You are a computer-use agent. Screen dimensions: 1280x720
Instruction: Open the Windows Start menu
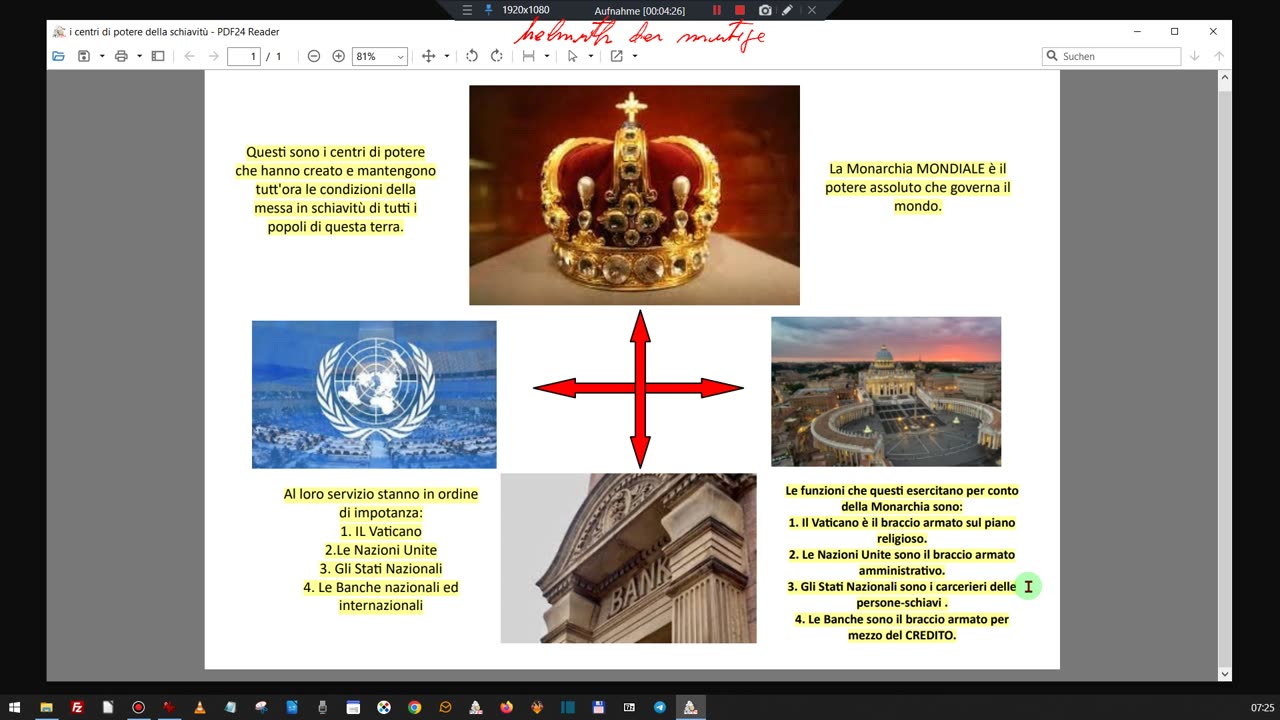click(14, 707)
